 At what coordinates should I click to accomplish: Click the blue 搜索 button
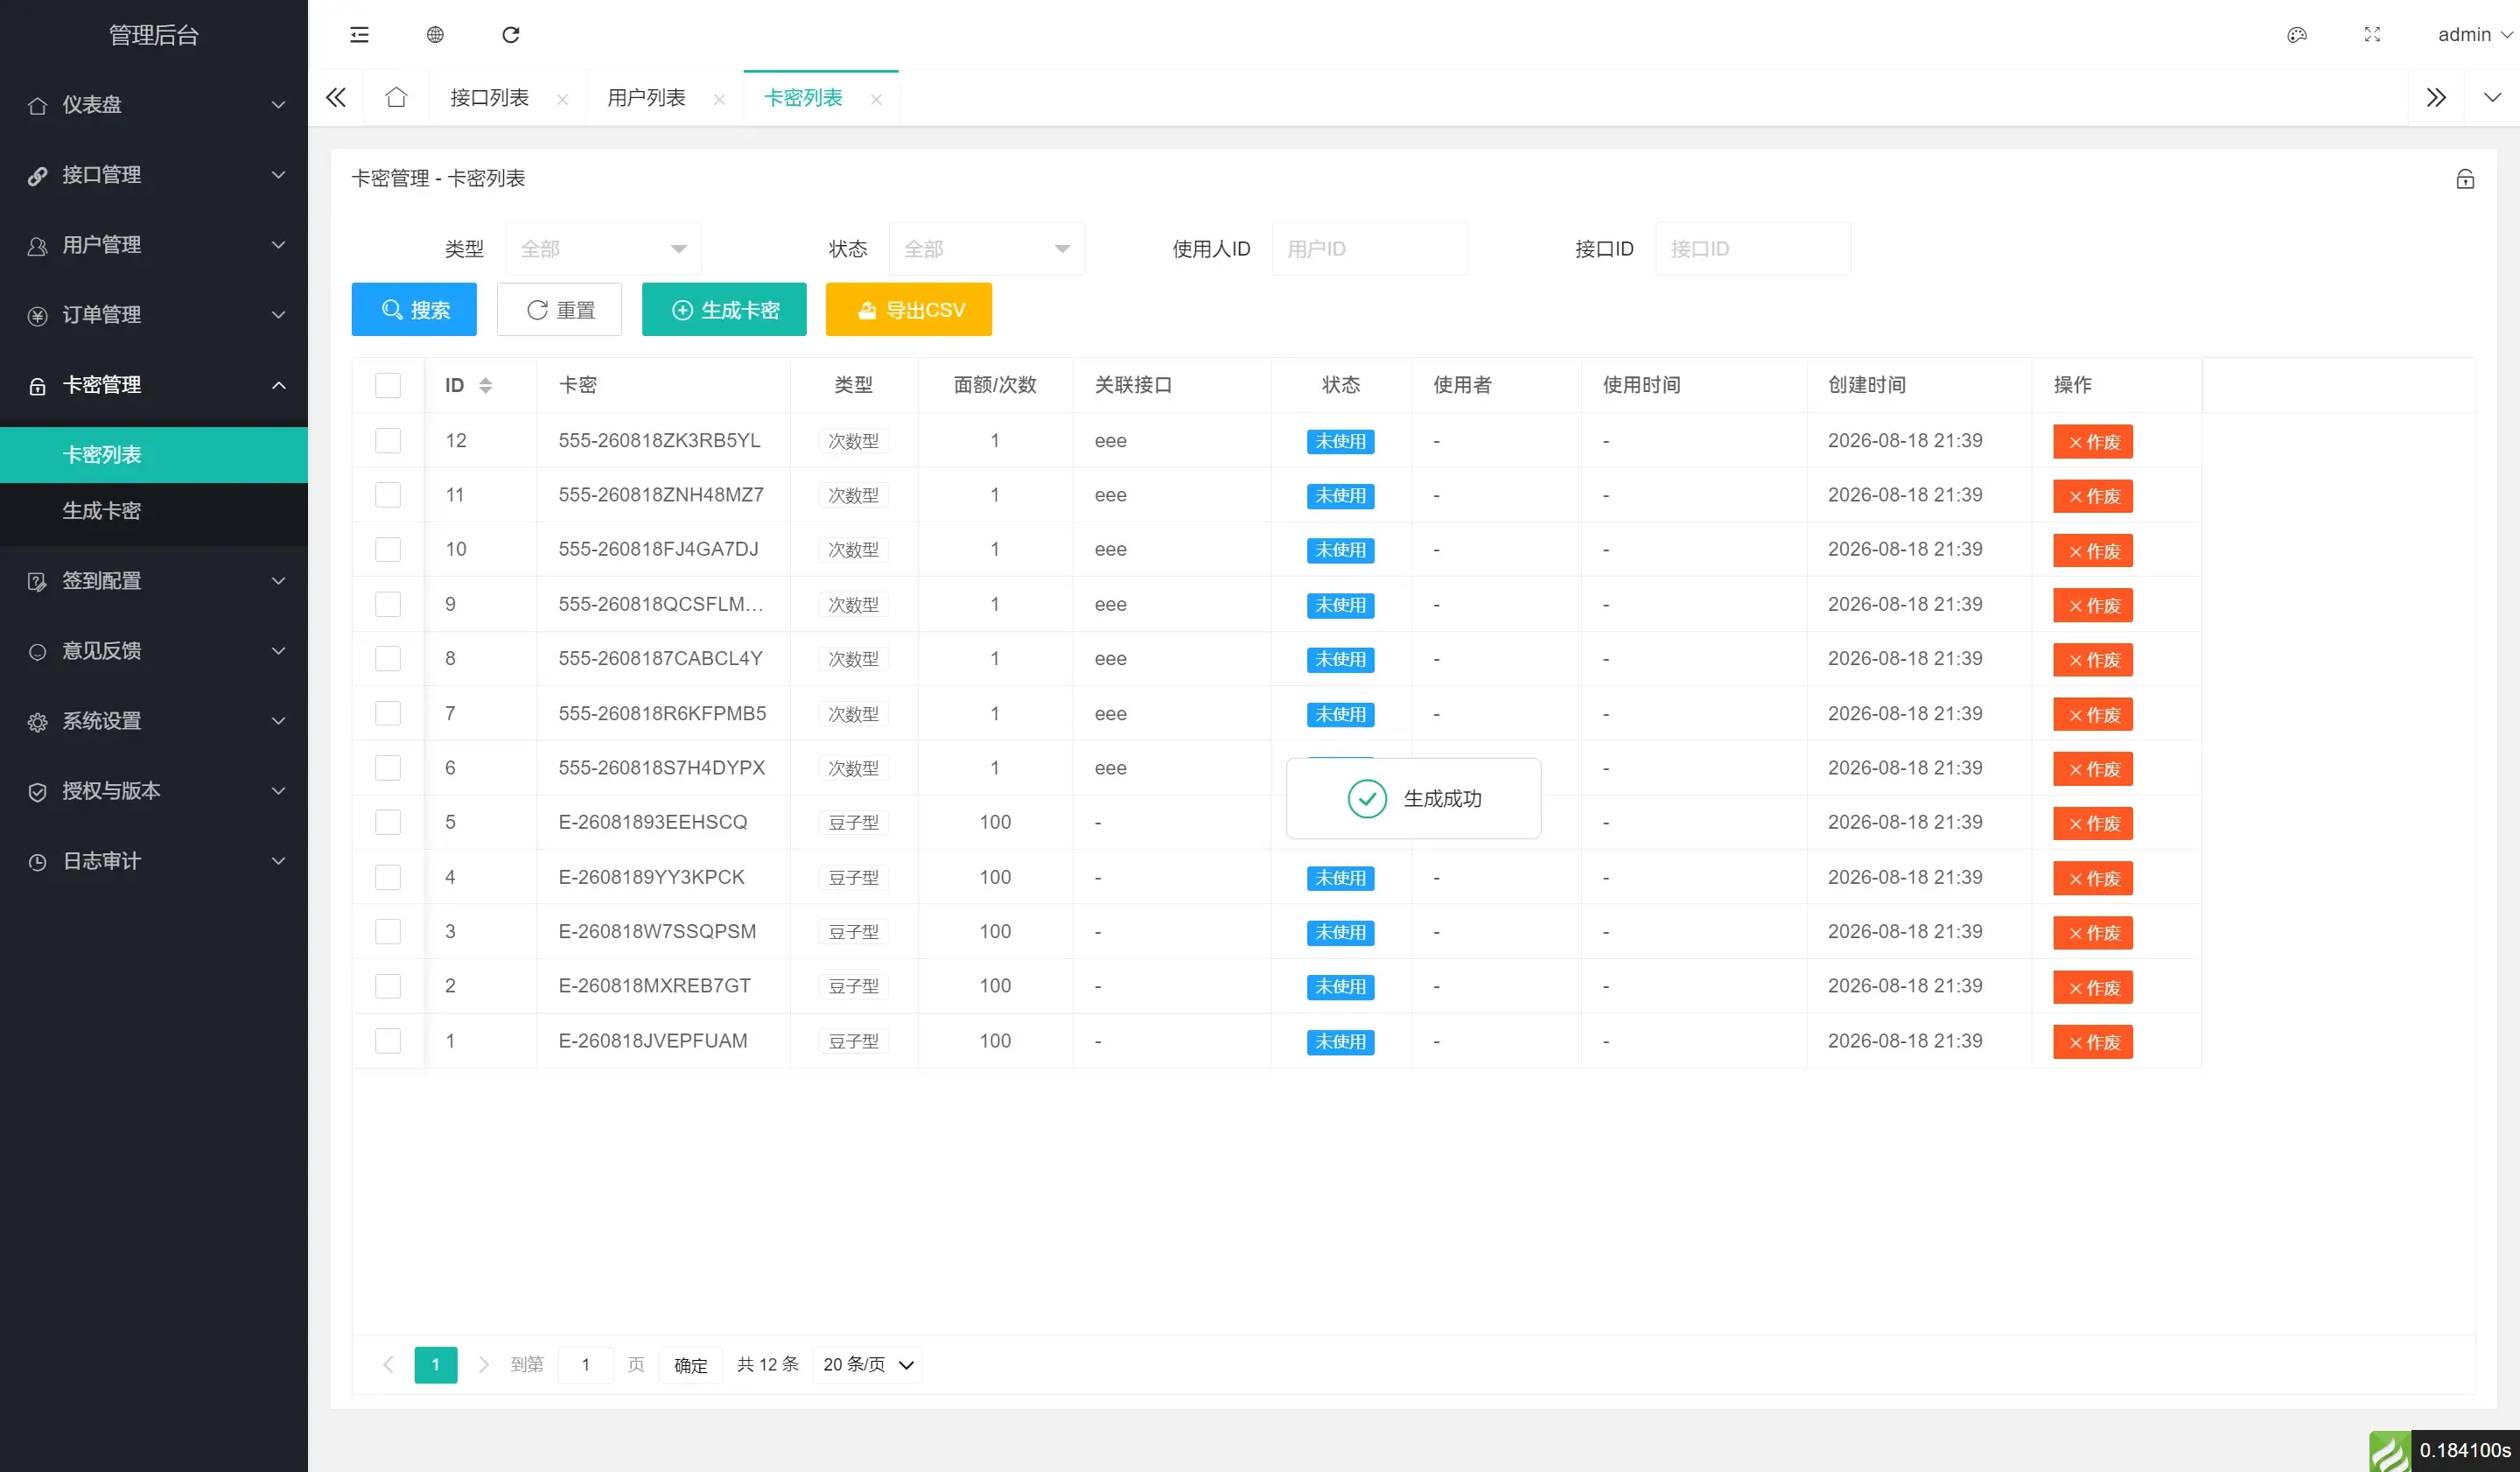click(414, 310)
